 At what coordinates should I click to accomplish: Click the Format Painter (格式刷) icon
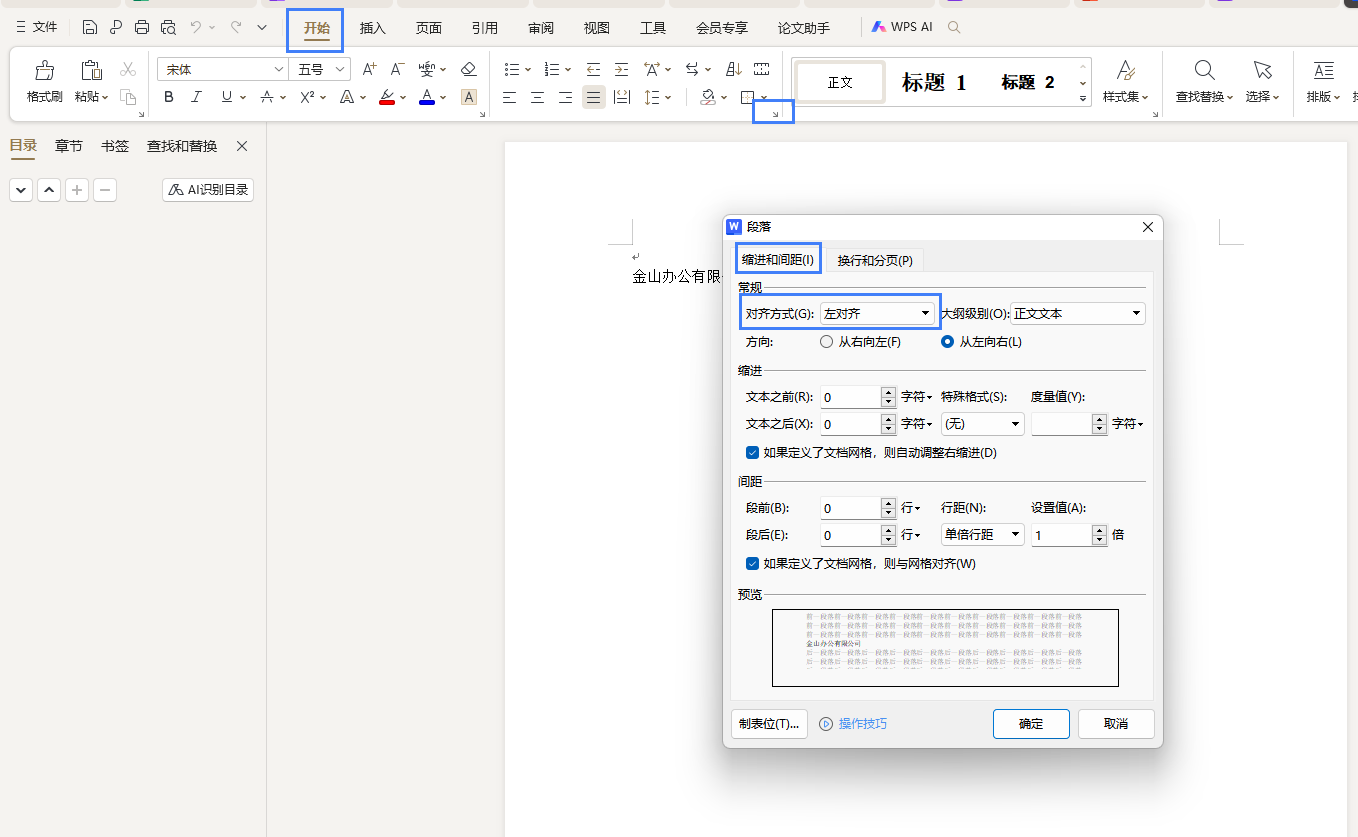(x=44, y=70)
